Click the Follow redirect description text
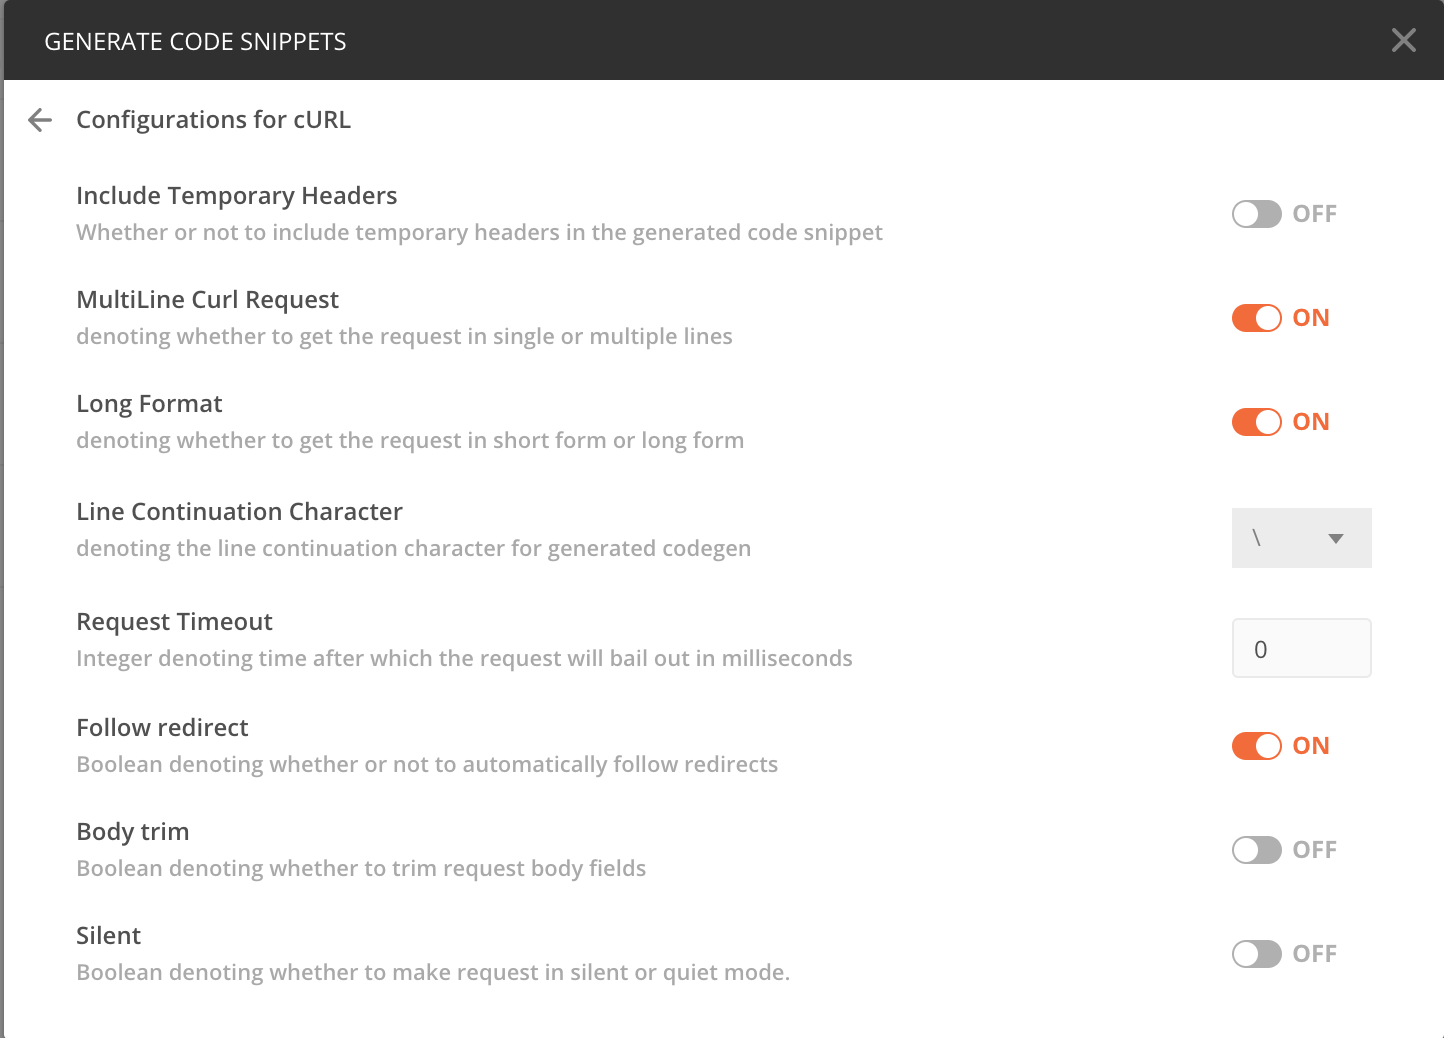 (427, 764)
